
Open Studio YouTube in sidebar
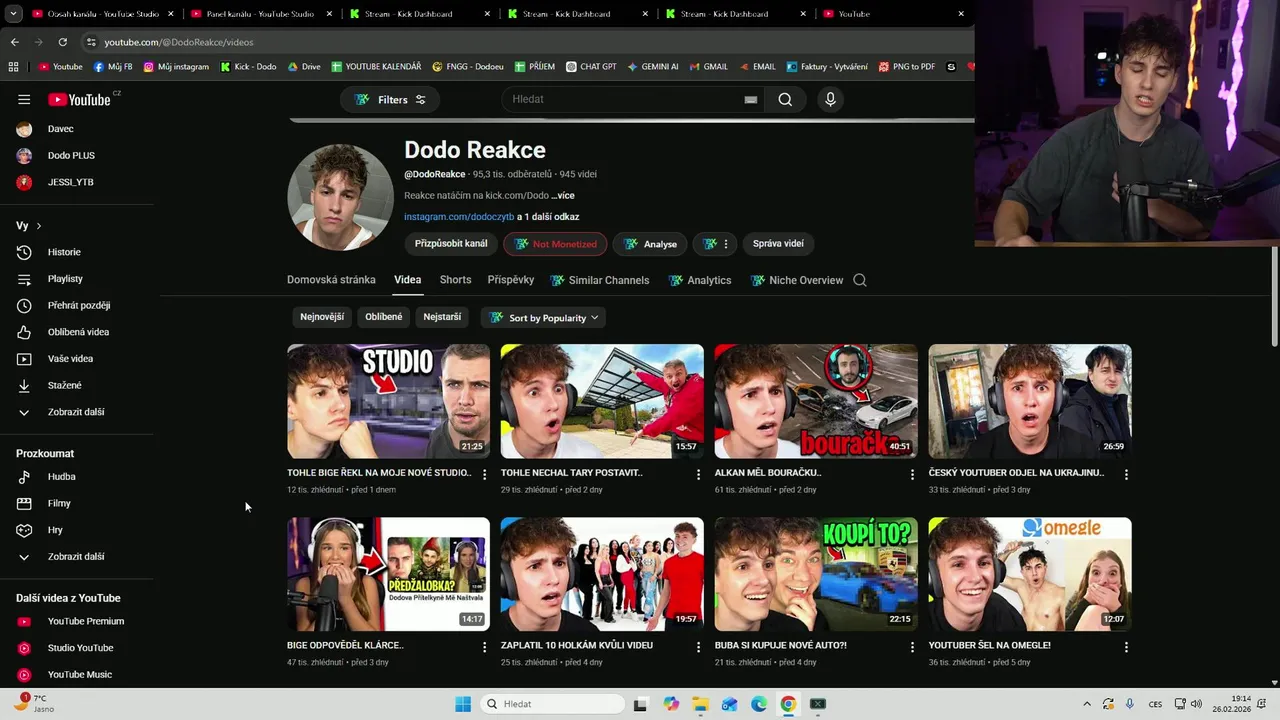click(x=78, y=648)
